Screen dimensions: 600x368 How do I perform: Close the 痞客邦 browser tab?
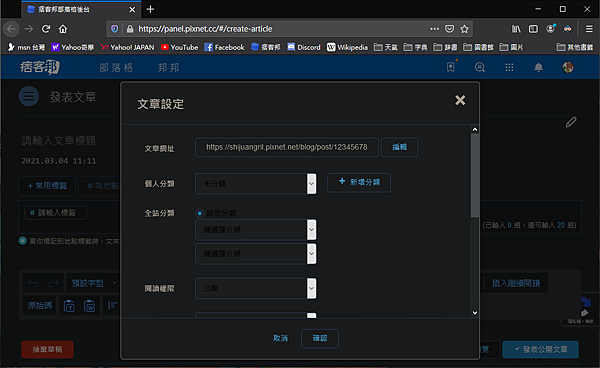point(132,10)
